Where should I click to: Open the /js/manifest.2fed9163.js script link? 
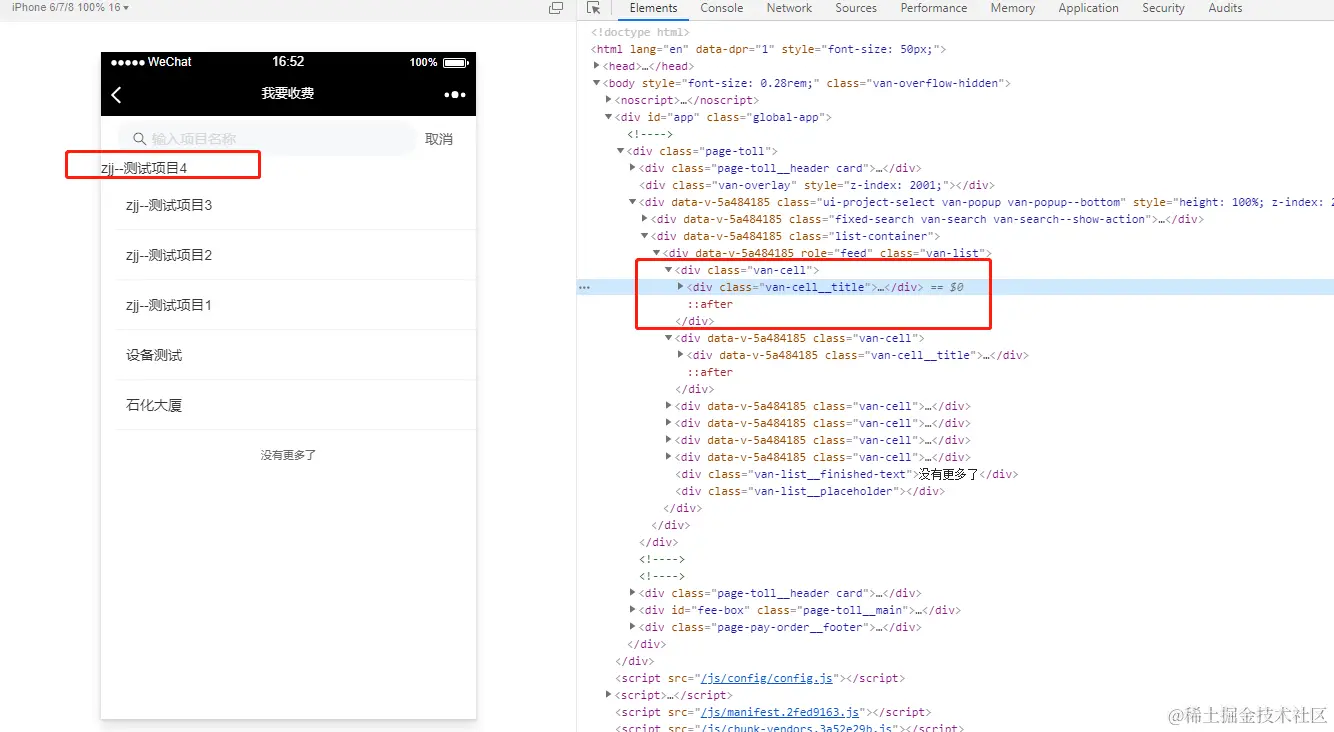(x=781, y=712)
